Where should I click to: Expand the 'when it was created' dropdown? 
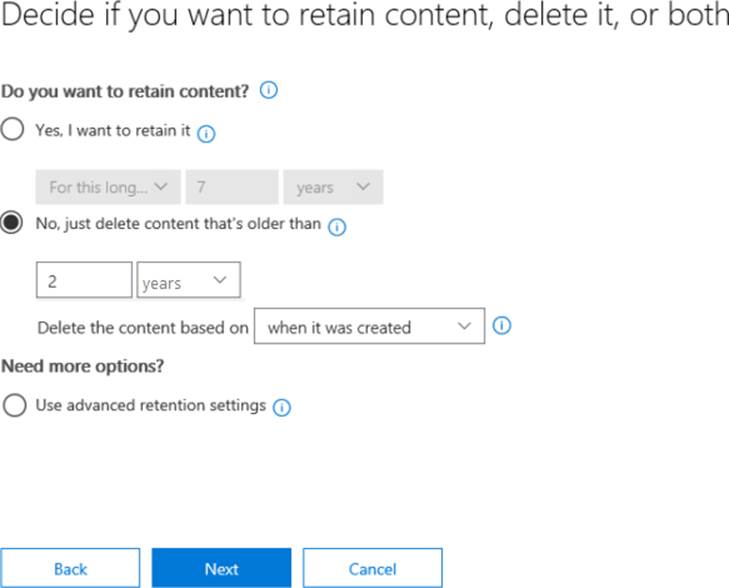click(369, 327)
